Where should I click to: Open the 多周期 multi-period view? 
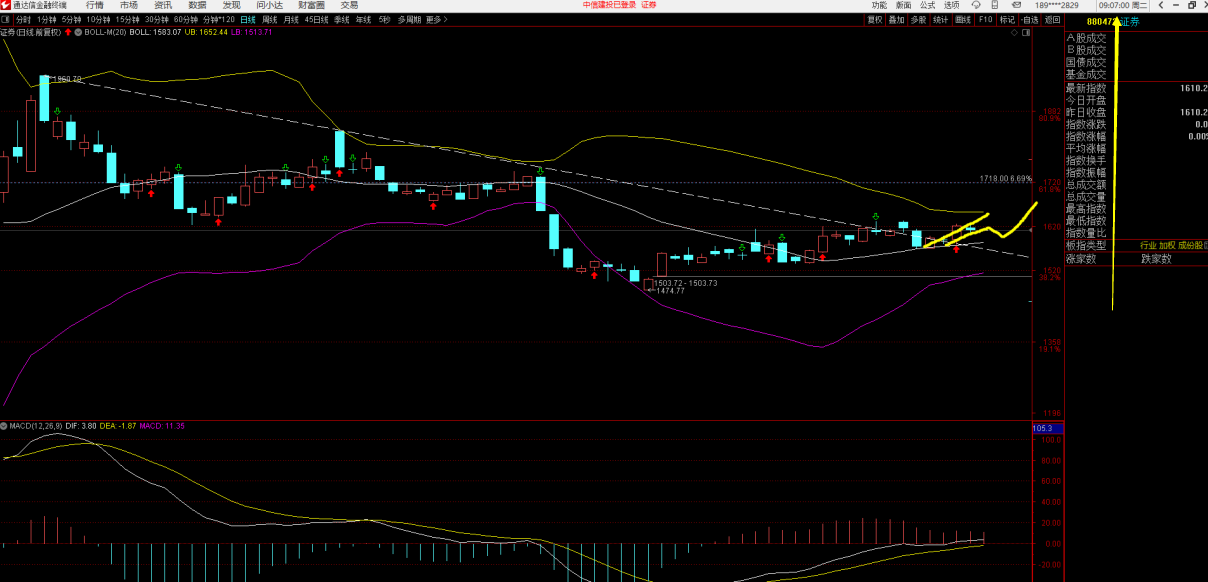(409, 19)
